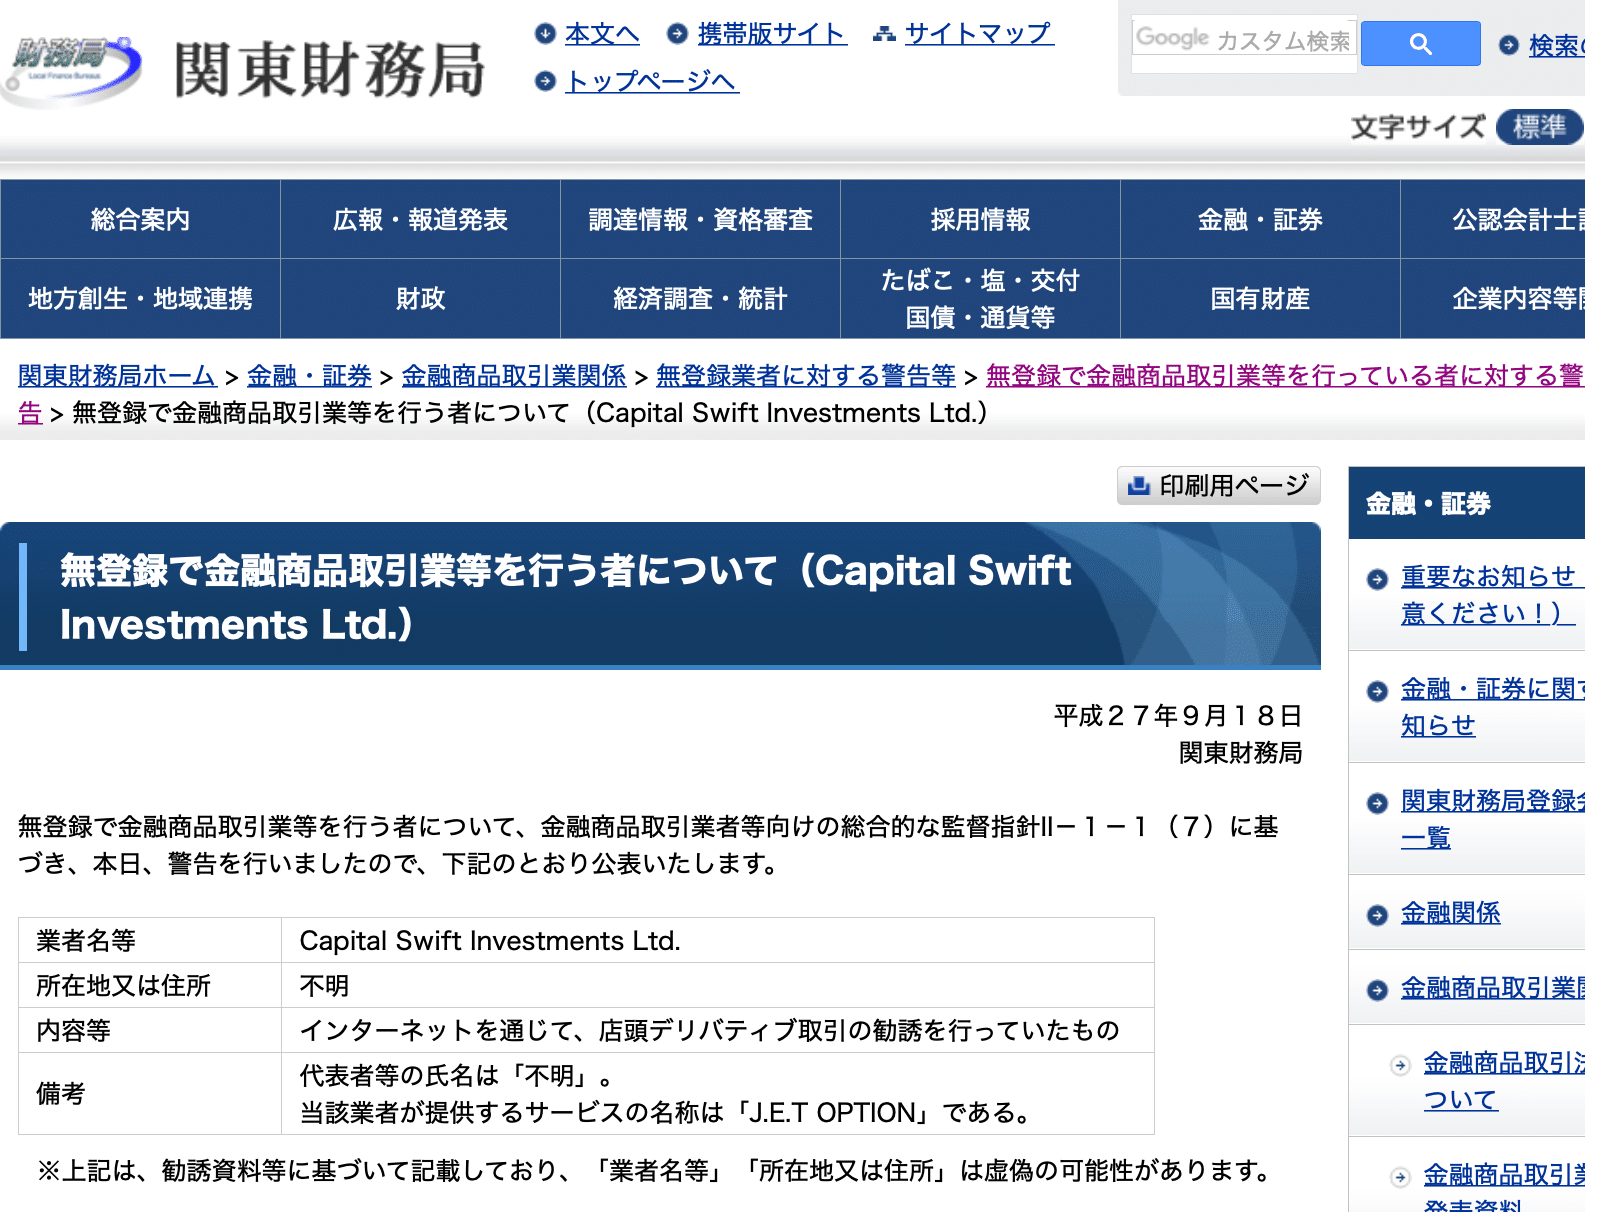Click the date 平成27年9月18日
Image resolution: width=1600 pixels, height=1212 pixels.
(1178, 716)
